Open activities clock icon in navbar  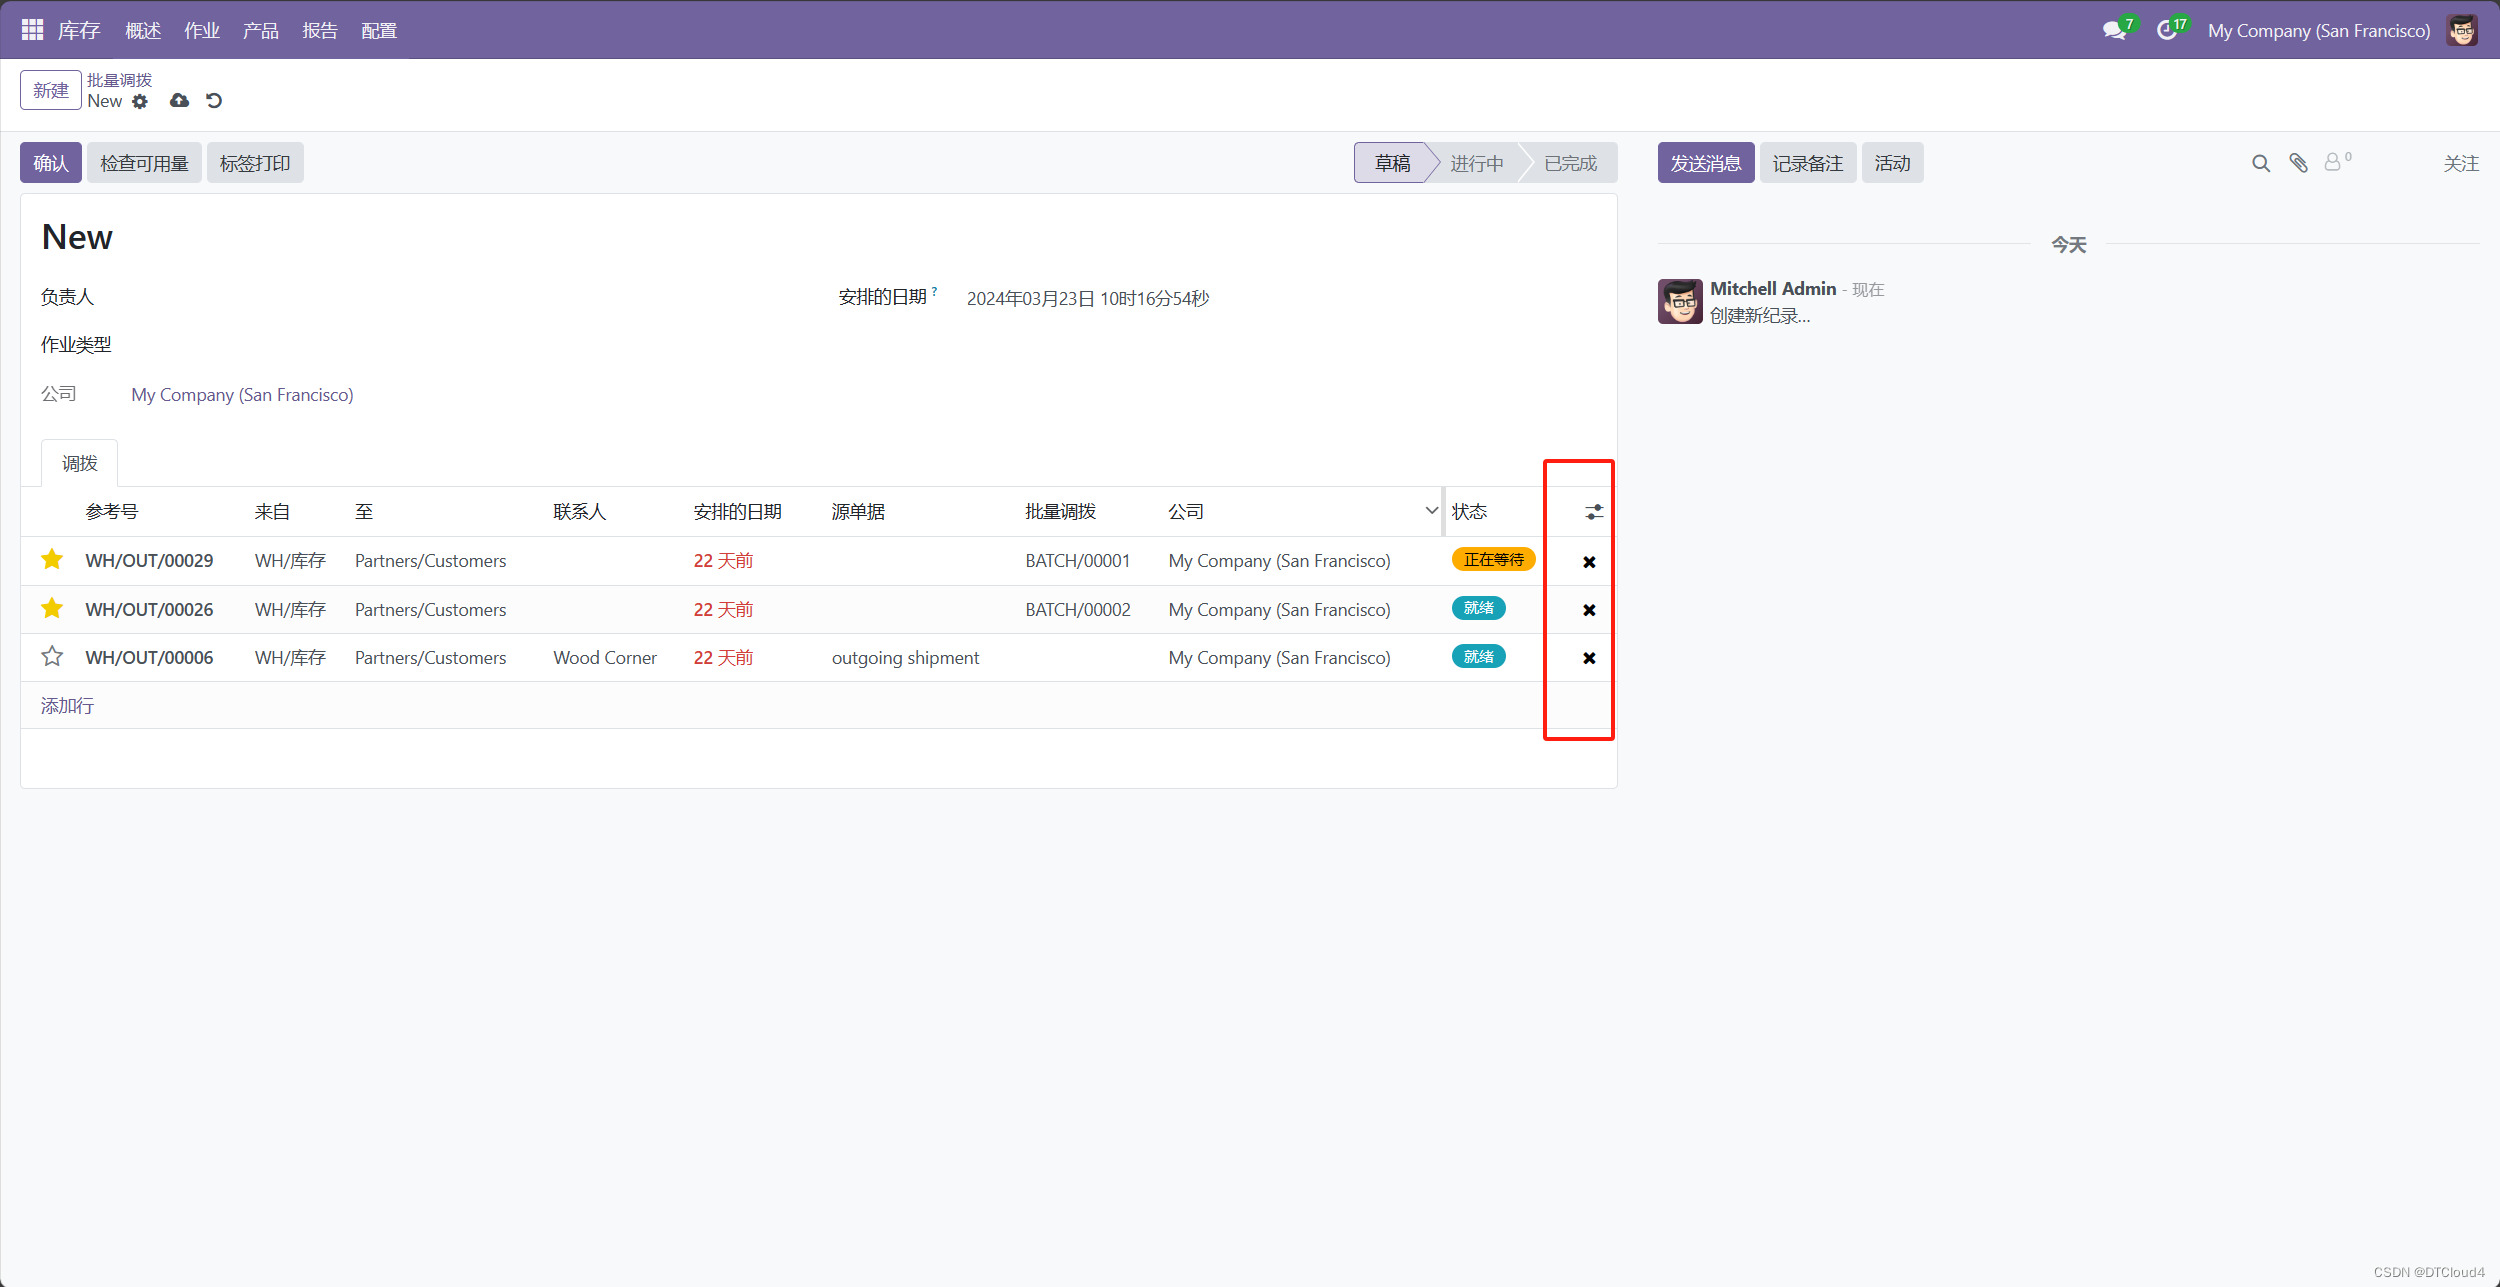[x=2166, y=30]
